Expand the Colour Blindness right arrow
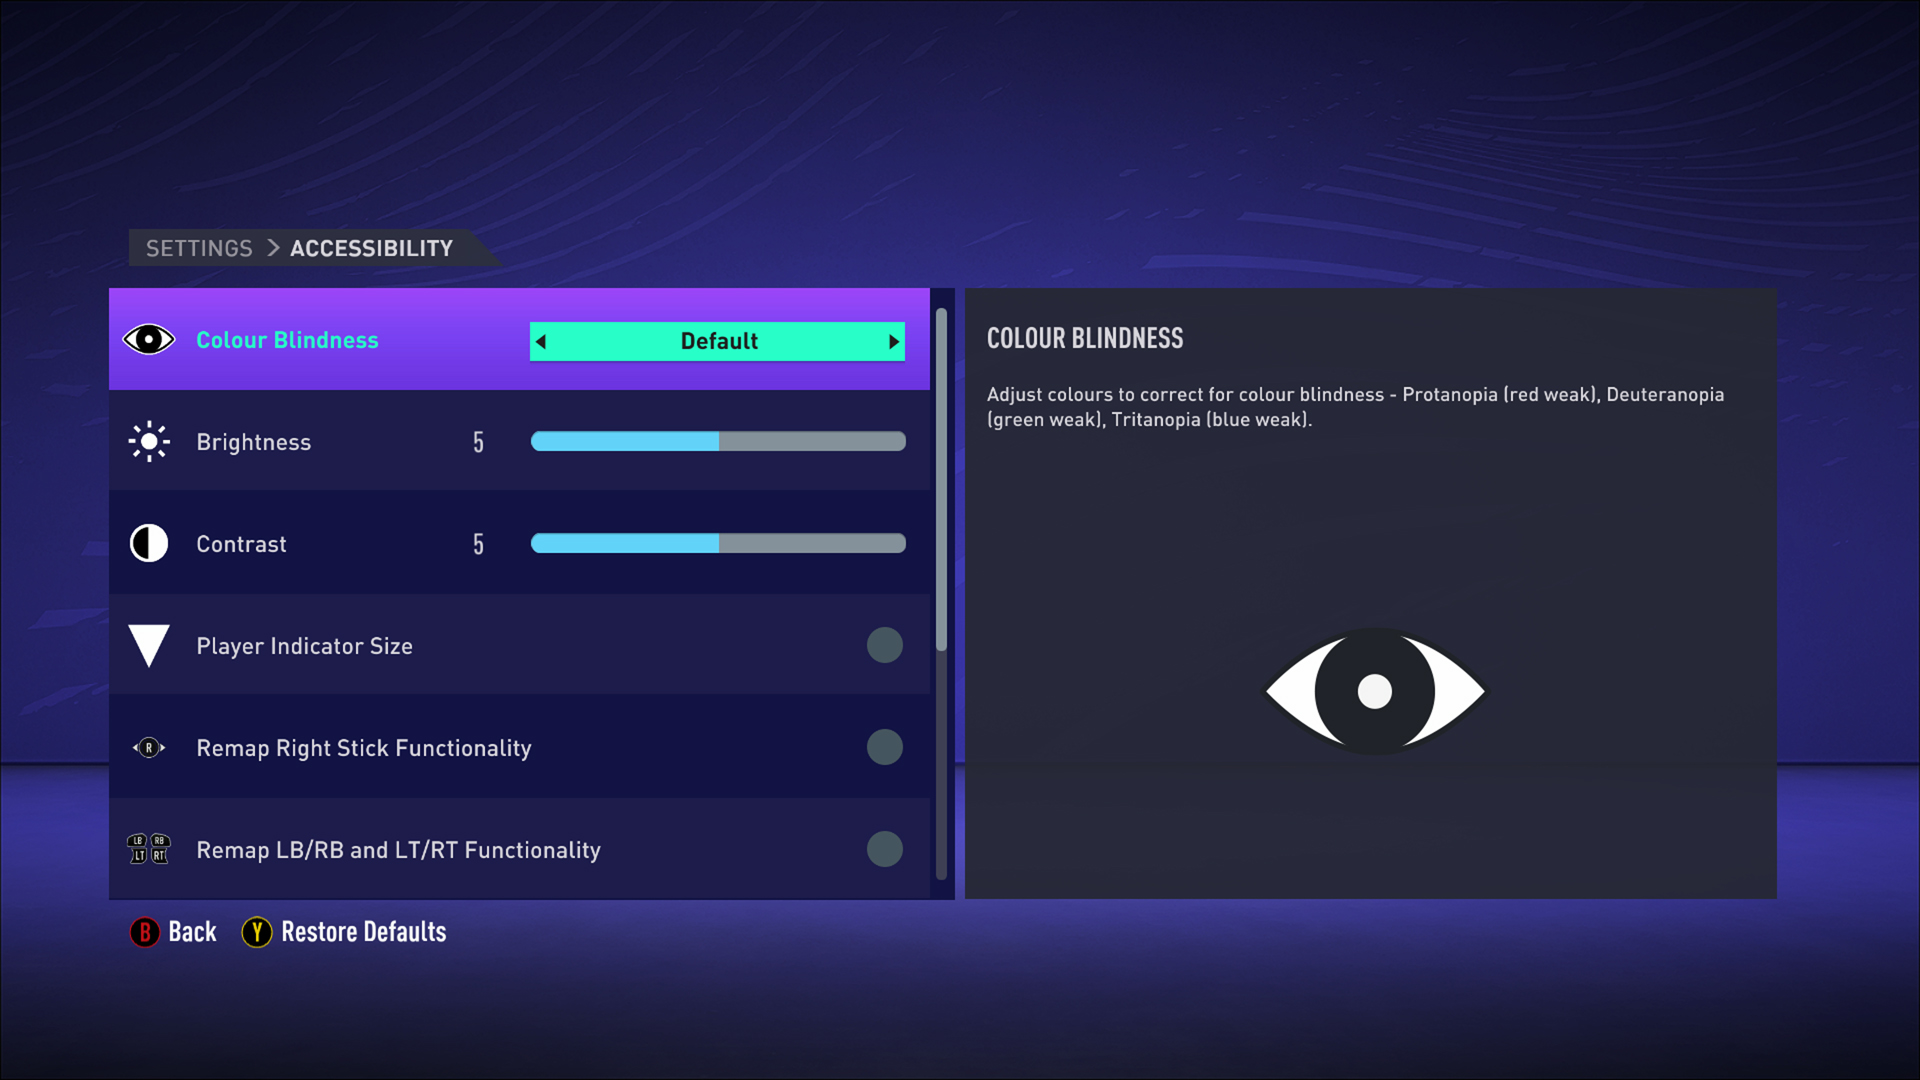The image size is (1920, 1080). click(x=893, y=339)
